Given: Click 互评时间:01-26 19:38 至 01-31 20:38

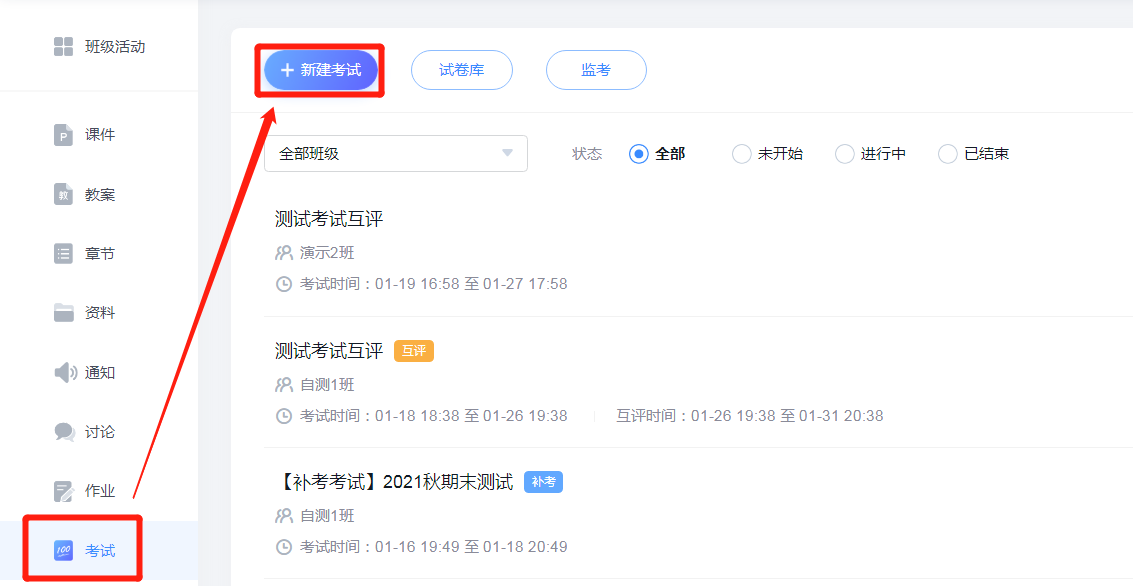Looking at the screenshot, I should click(x=749, y=415).
